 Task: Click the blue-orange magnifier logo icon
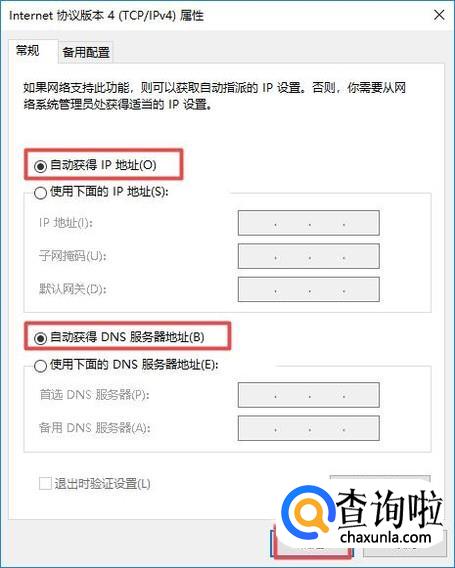click(x=308, y=514)
